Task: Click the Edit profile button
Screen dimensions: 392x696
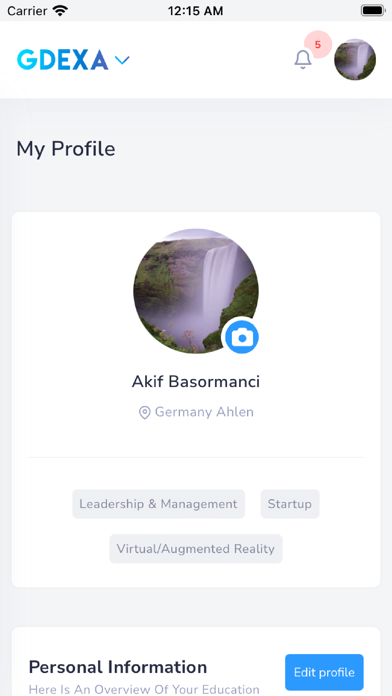Action: pos(324,672)
